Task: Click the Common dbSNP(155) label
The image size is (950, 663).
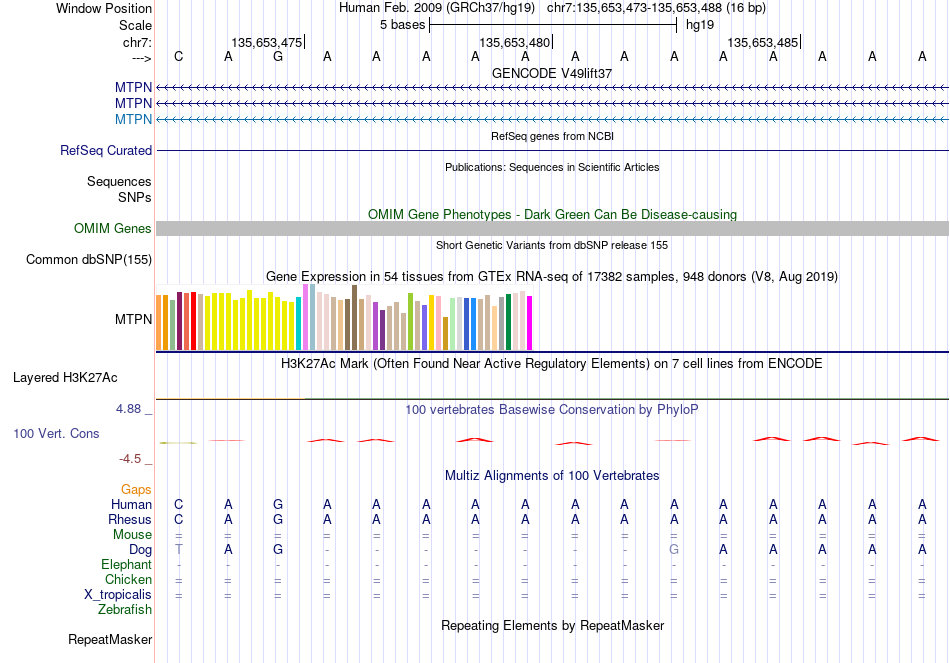Action: [89, 259]
